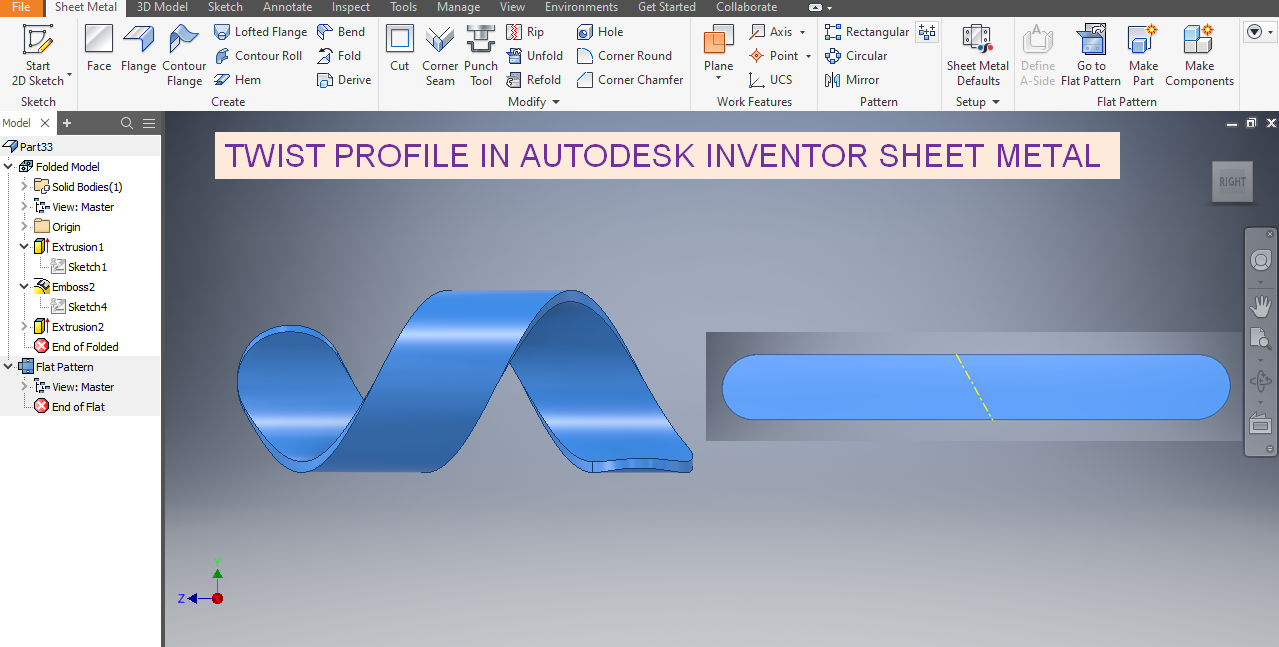Click the Zoom tool in navigation bar
This screenshot has height=647, width=1279.
click(x=1260, y=340)
